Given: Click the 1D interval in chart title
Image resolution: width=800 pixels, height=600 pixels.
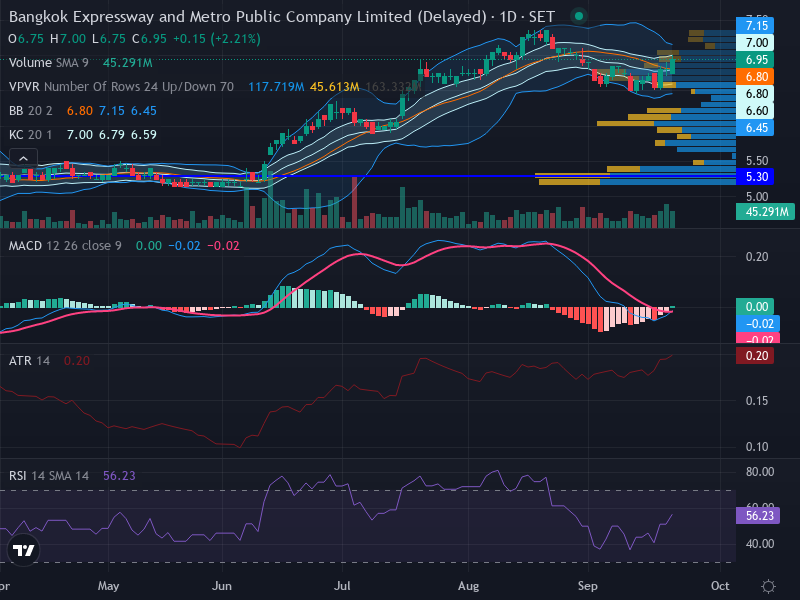Looking at the screenshot, I should point(508,17).
